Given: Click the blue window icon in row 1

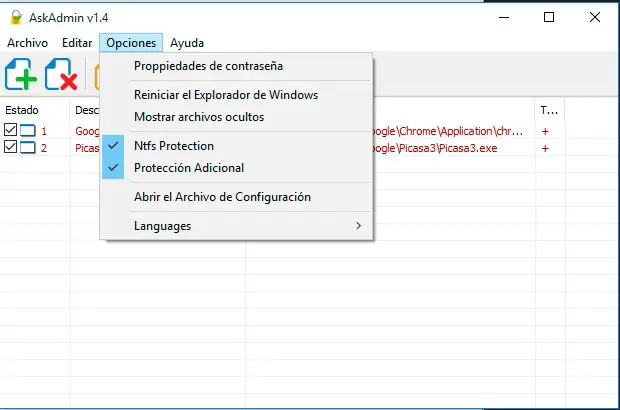Looking at the screenshot, I should [28, 131].
